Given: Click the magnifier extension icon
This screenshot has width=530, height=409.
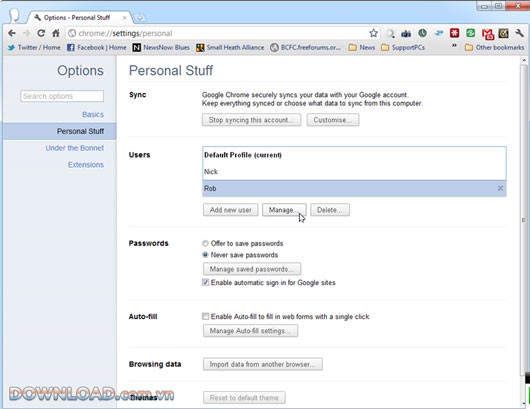Looking at the screenshot, I should (390, 33).
